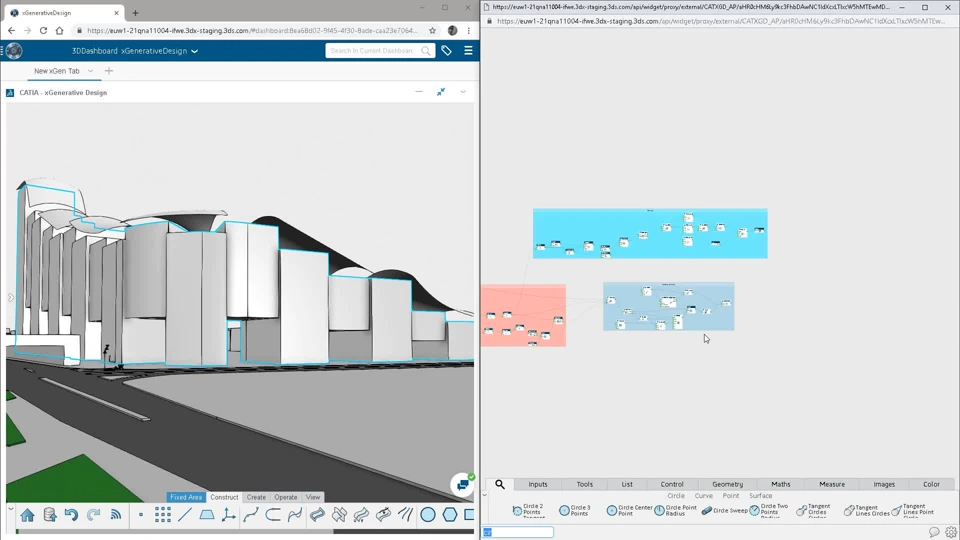Pick the Tangent Lines Point Circle node
Viewport: 960px width, 540px height.
click(x=913, y=510)
